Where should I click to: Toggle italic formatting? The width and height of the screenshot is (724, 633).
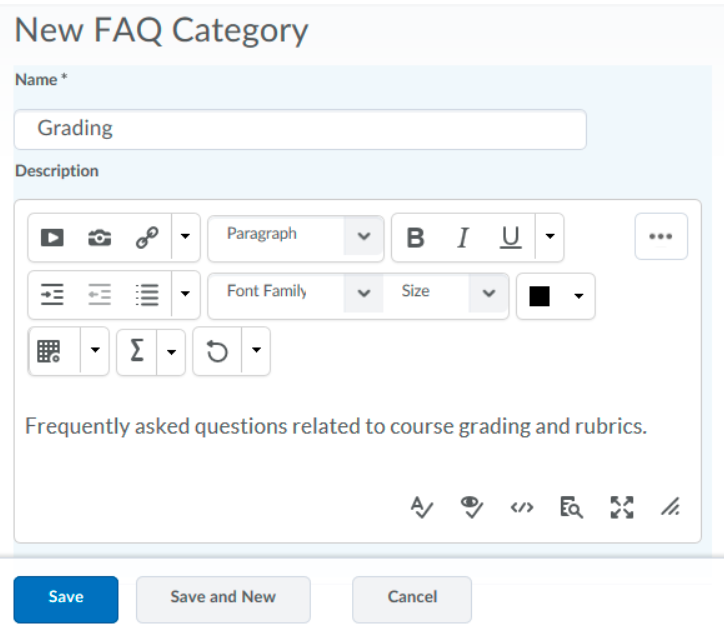463,238
